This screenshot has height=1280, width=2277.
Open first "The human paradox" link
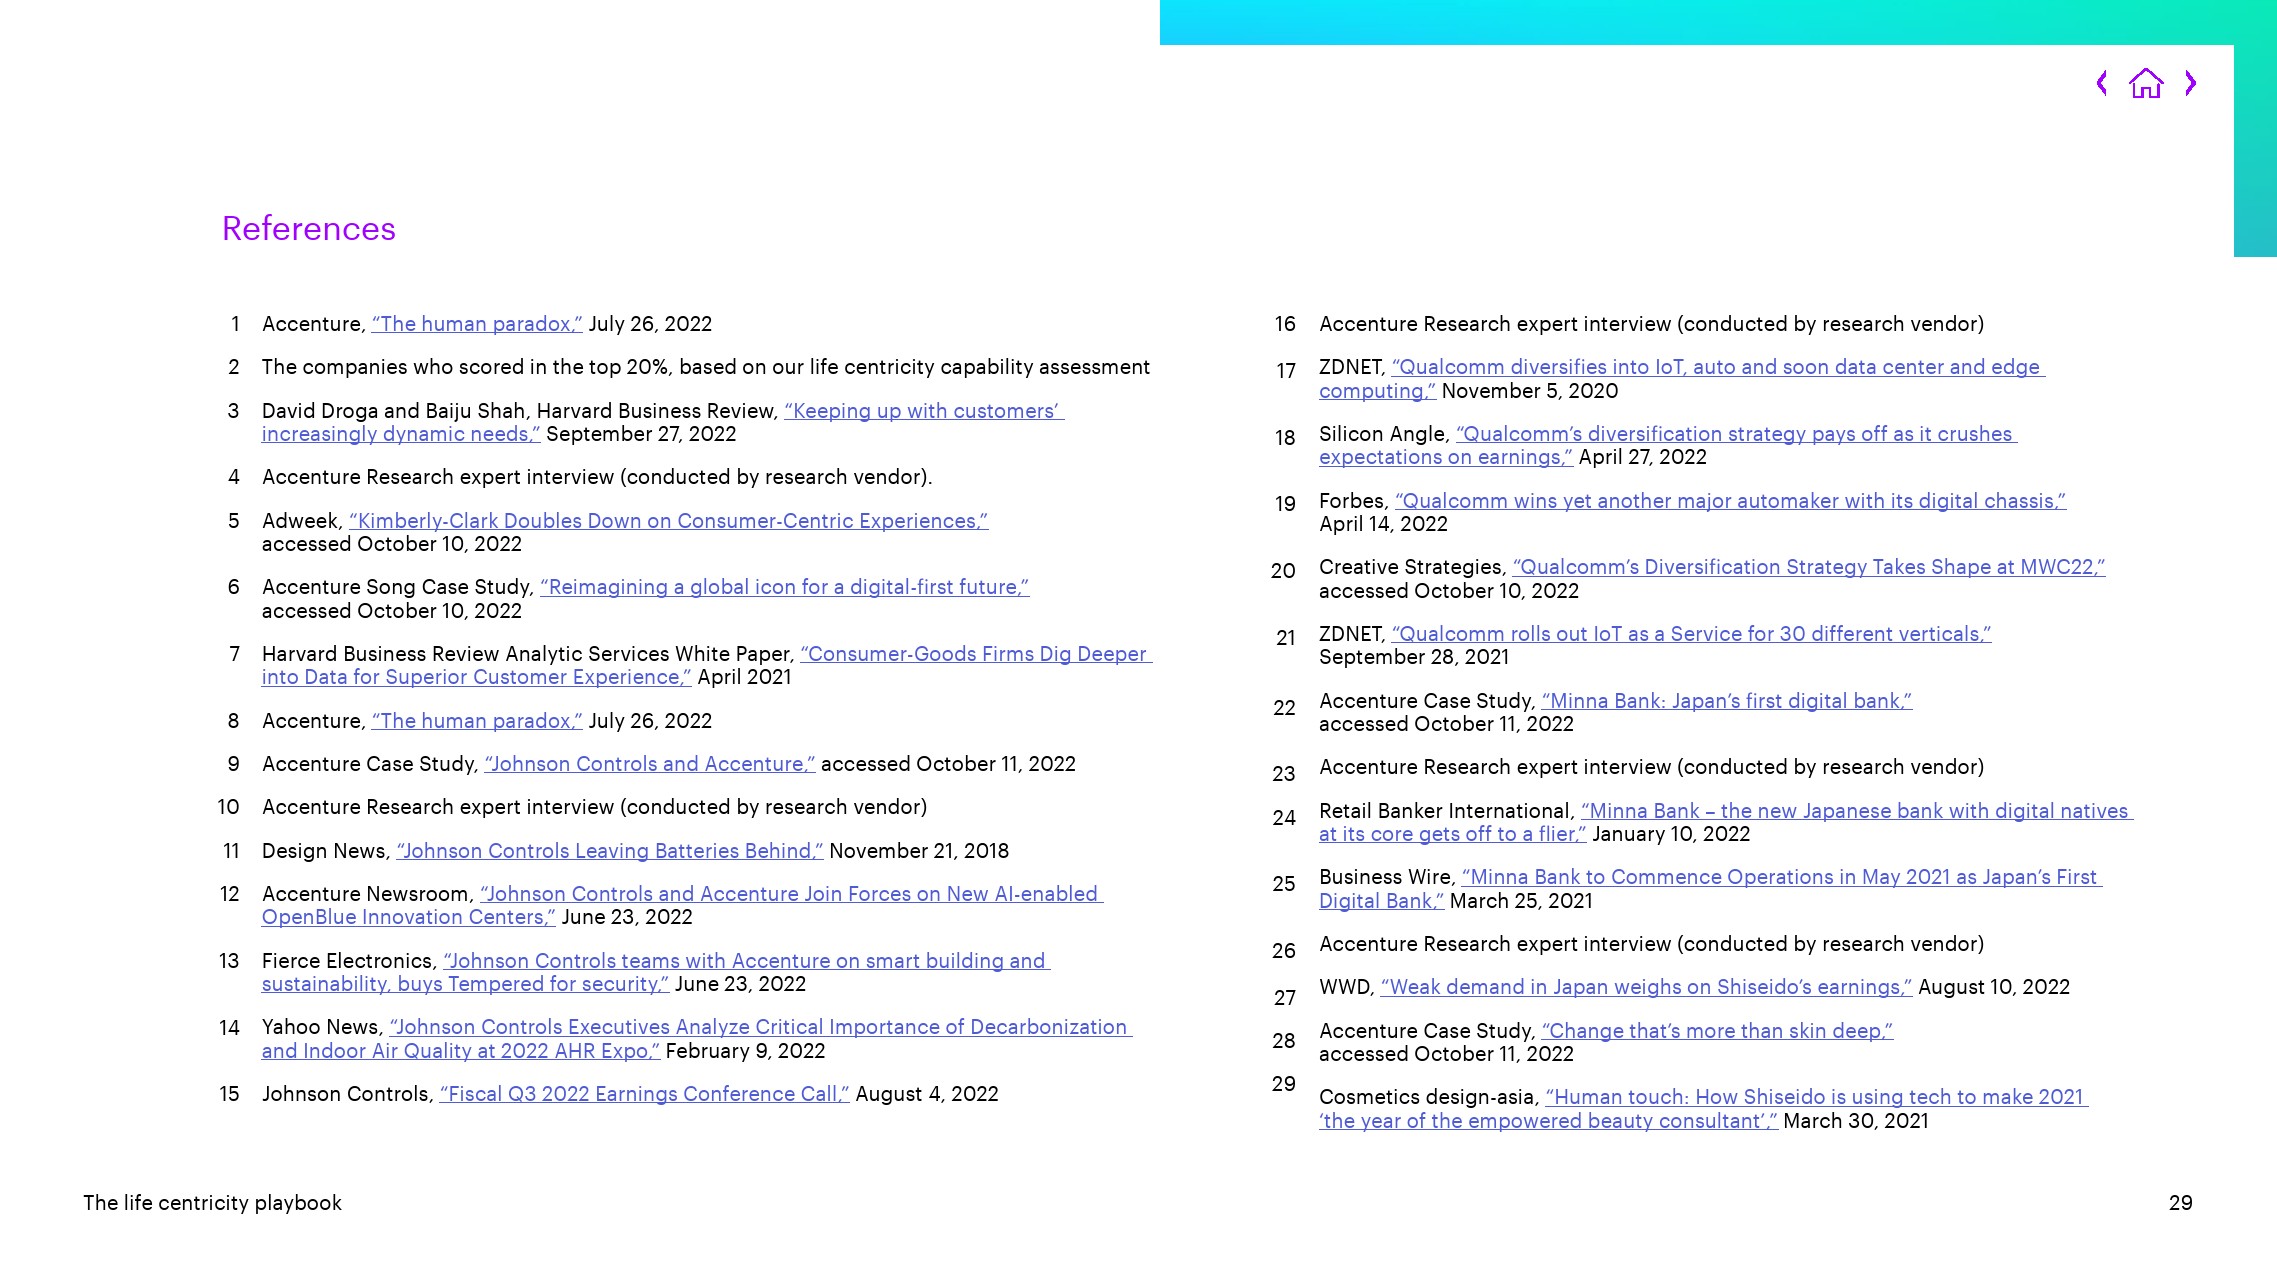click(476, 324)
